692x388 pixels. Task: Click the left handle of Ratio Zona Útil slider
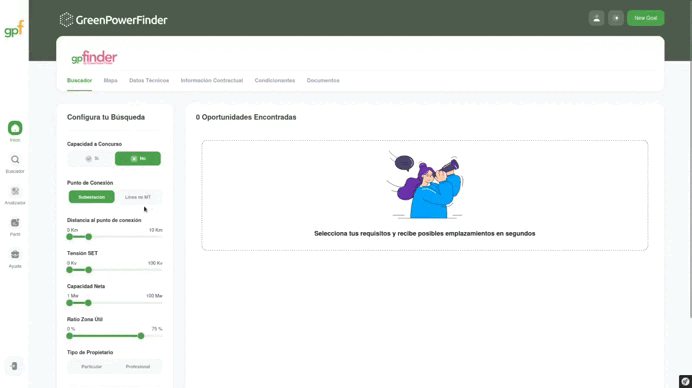click(x=70, y=336)
